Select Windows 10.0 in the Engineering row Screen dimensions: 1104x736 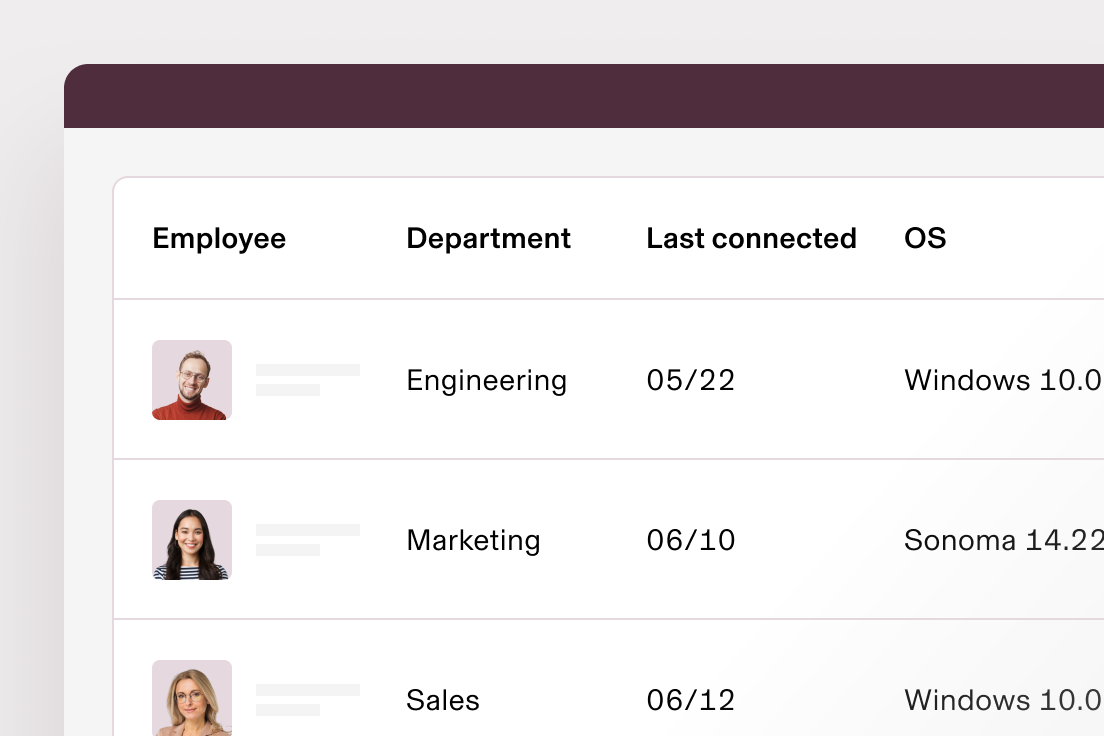[1004, 380]
